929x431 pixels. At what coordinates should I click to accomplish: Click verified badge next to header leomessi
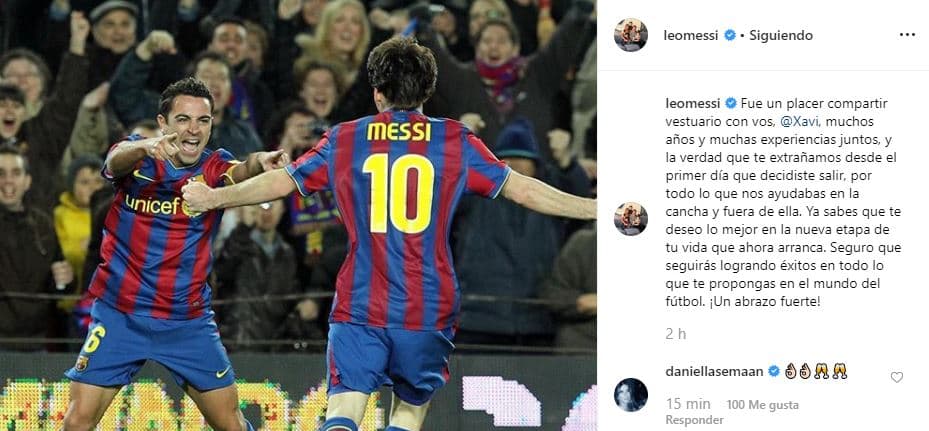click(730, 36)
